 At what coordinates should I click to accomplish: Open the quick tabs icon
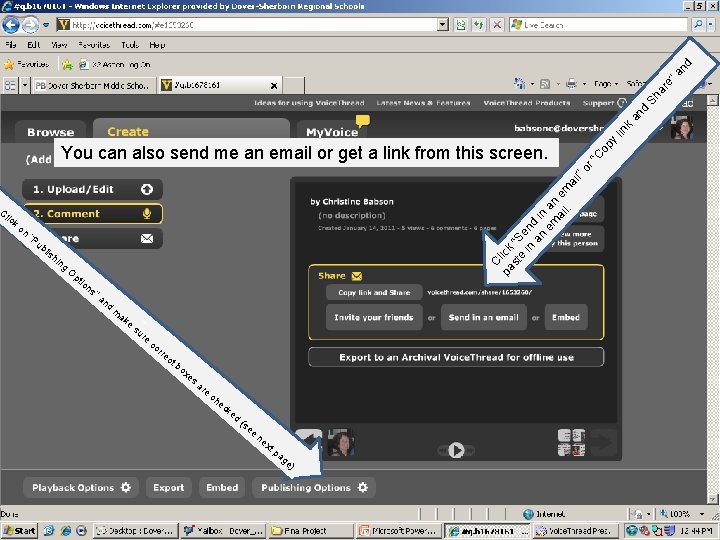click(x=10, y=85)
